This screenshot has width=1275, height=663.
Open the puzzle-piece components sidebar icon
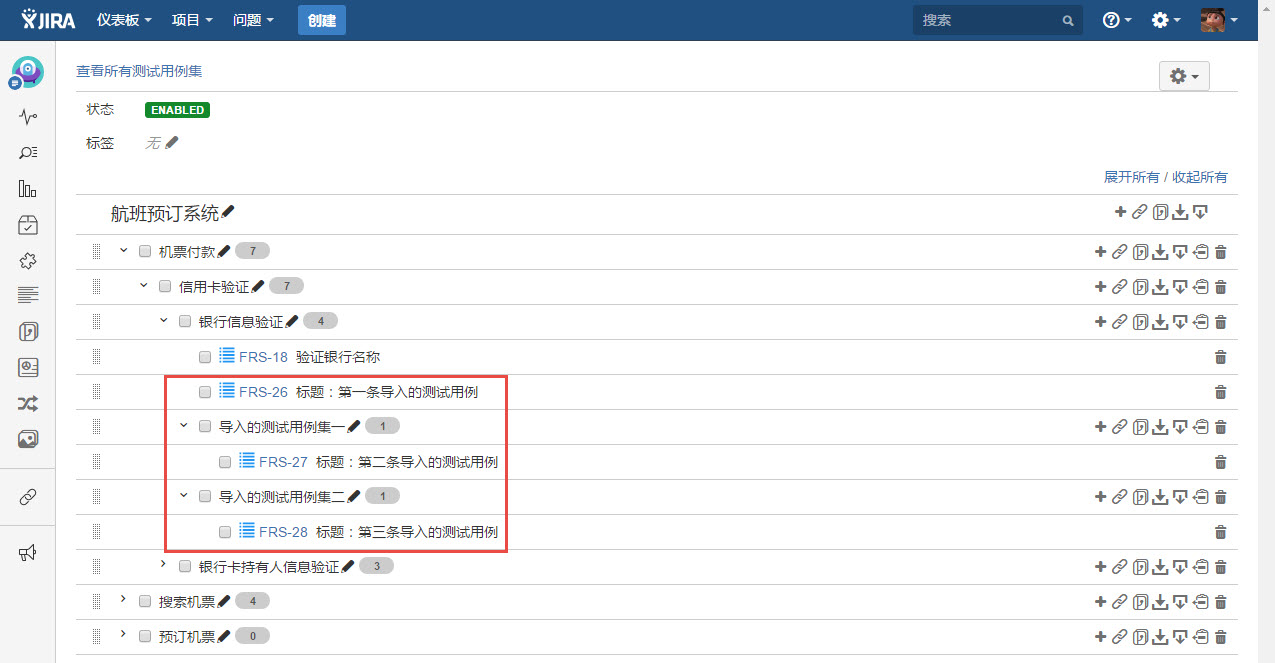tap(28, 261)
